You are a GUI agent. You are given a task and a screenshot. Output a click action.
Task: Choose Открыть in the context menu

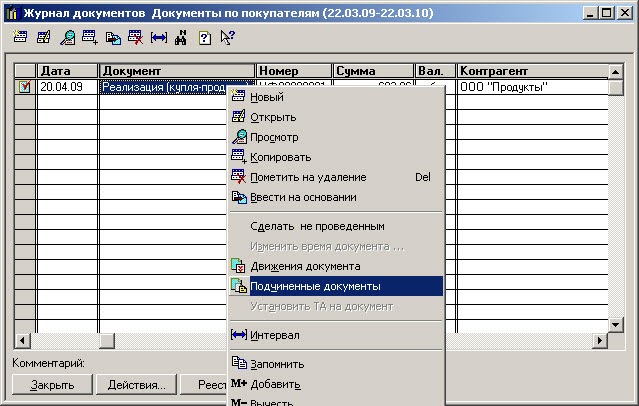click(x=336, y=117)
